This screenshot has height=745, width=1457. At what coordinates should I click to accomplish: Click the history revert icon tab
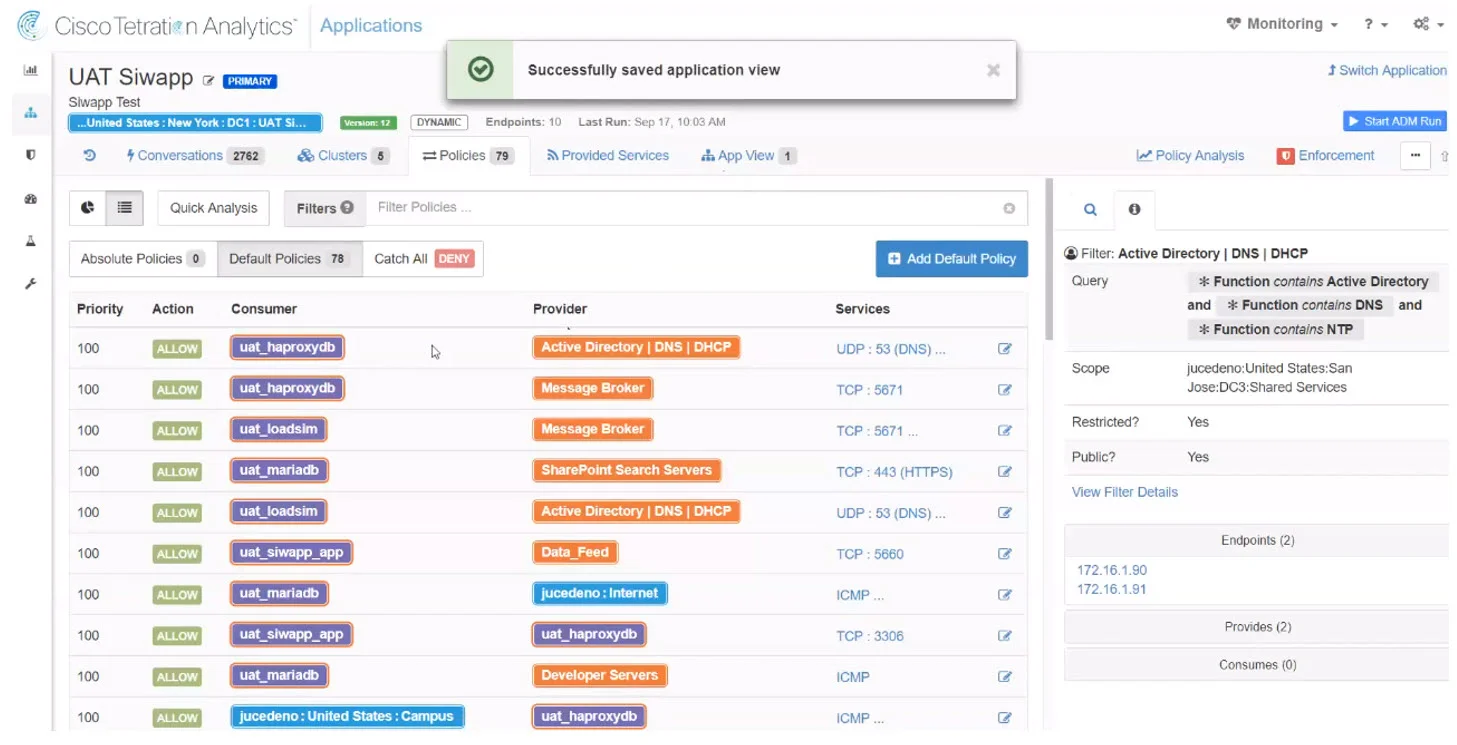tap(89, 156)
